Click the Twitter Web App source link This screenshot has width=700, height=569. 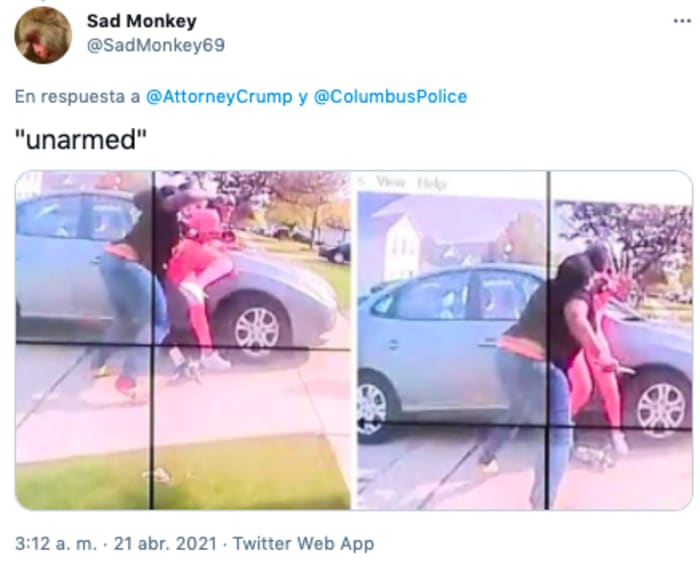coord(304,544)
